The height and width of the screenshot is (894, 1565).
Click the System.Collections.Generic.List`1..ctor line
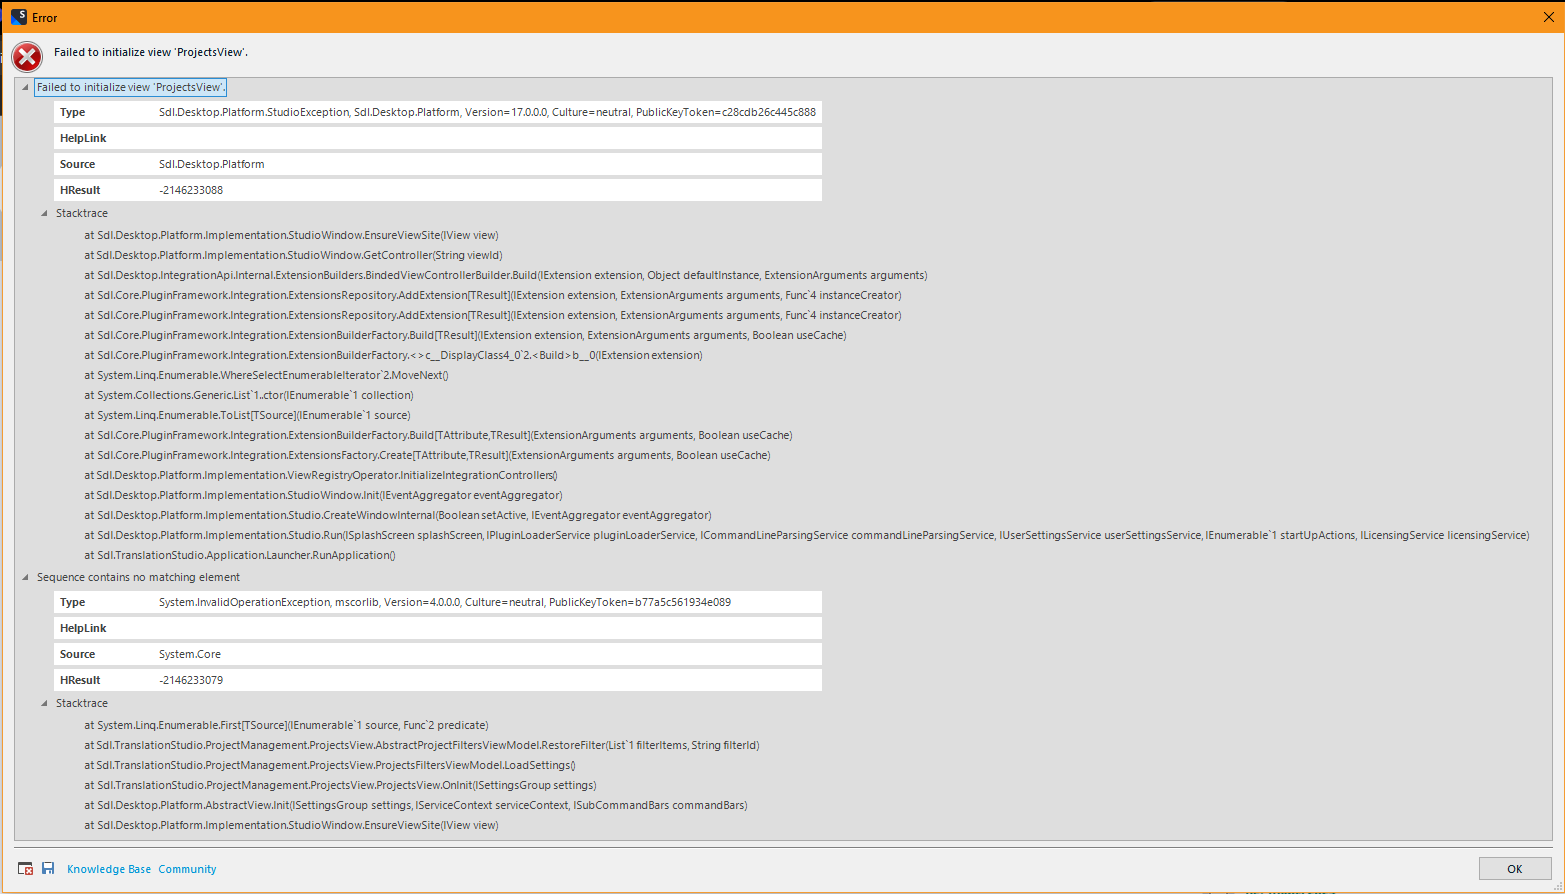(x=249, y=395)
